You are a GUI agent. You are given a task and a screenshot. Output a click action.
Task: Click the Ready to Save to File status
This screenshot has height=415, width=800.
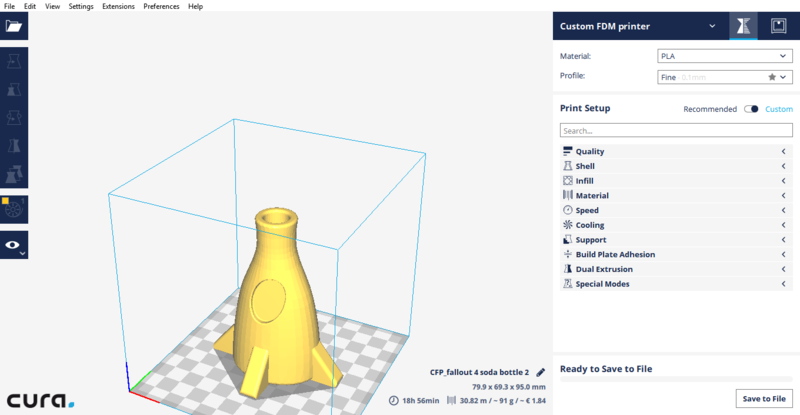point(606,369)
